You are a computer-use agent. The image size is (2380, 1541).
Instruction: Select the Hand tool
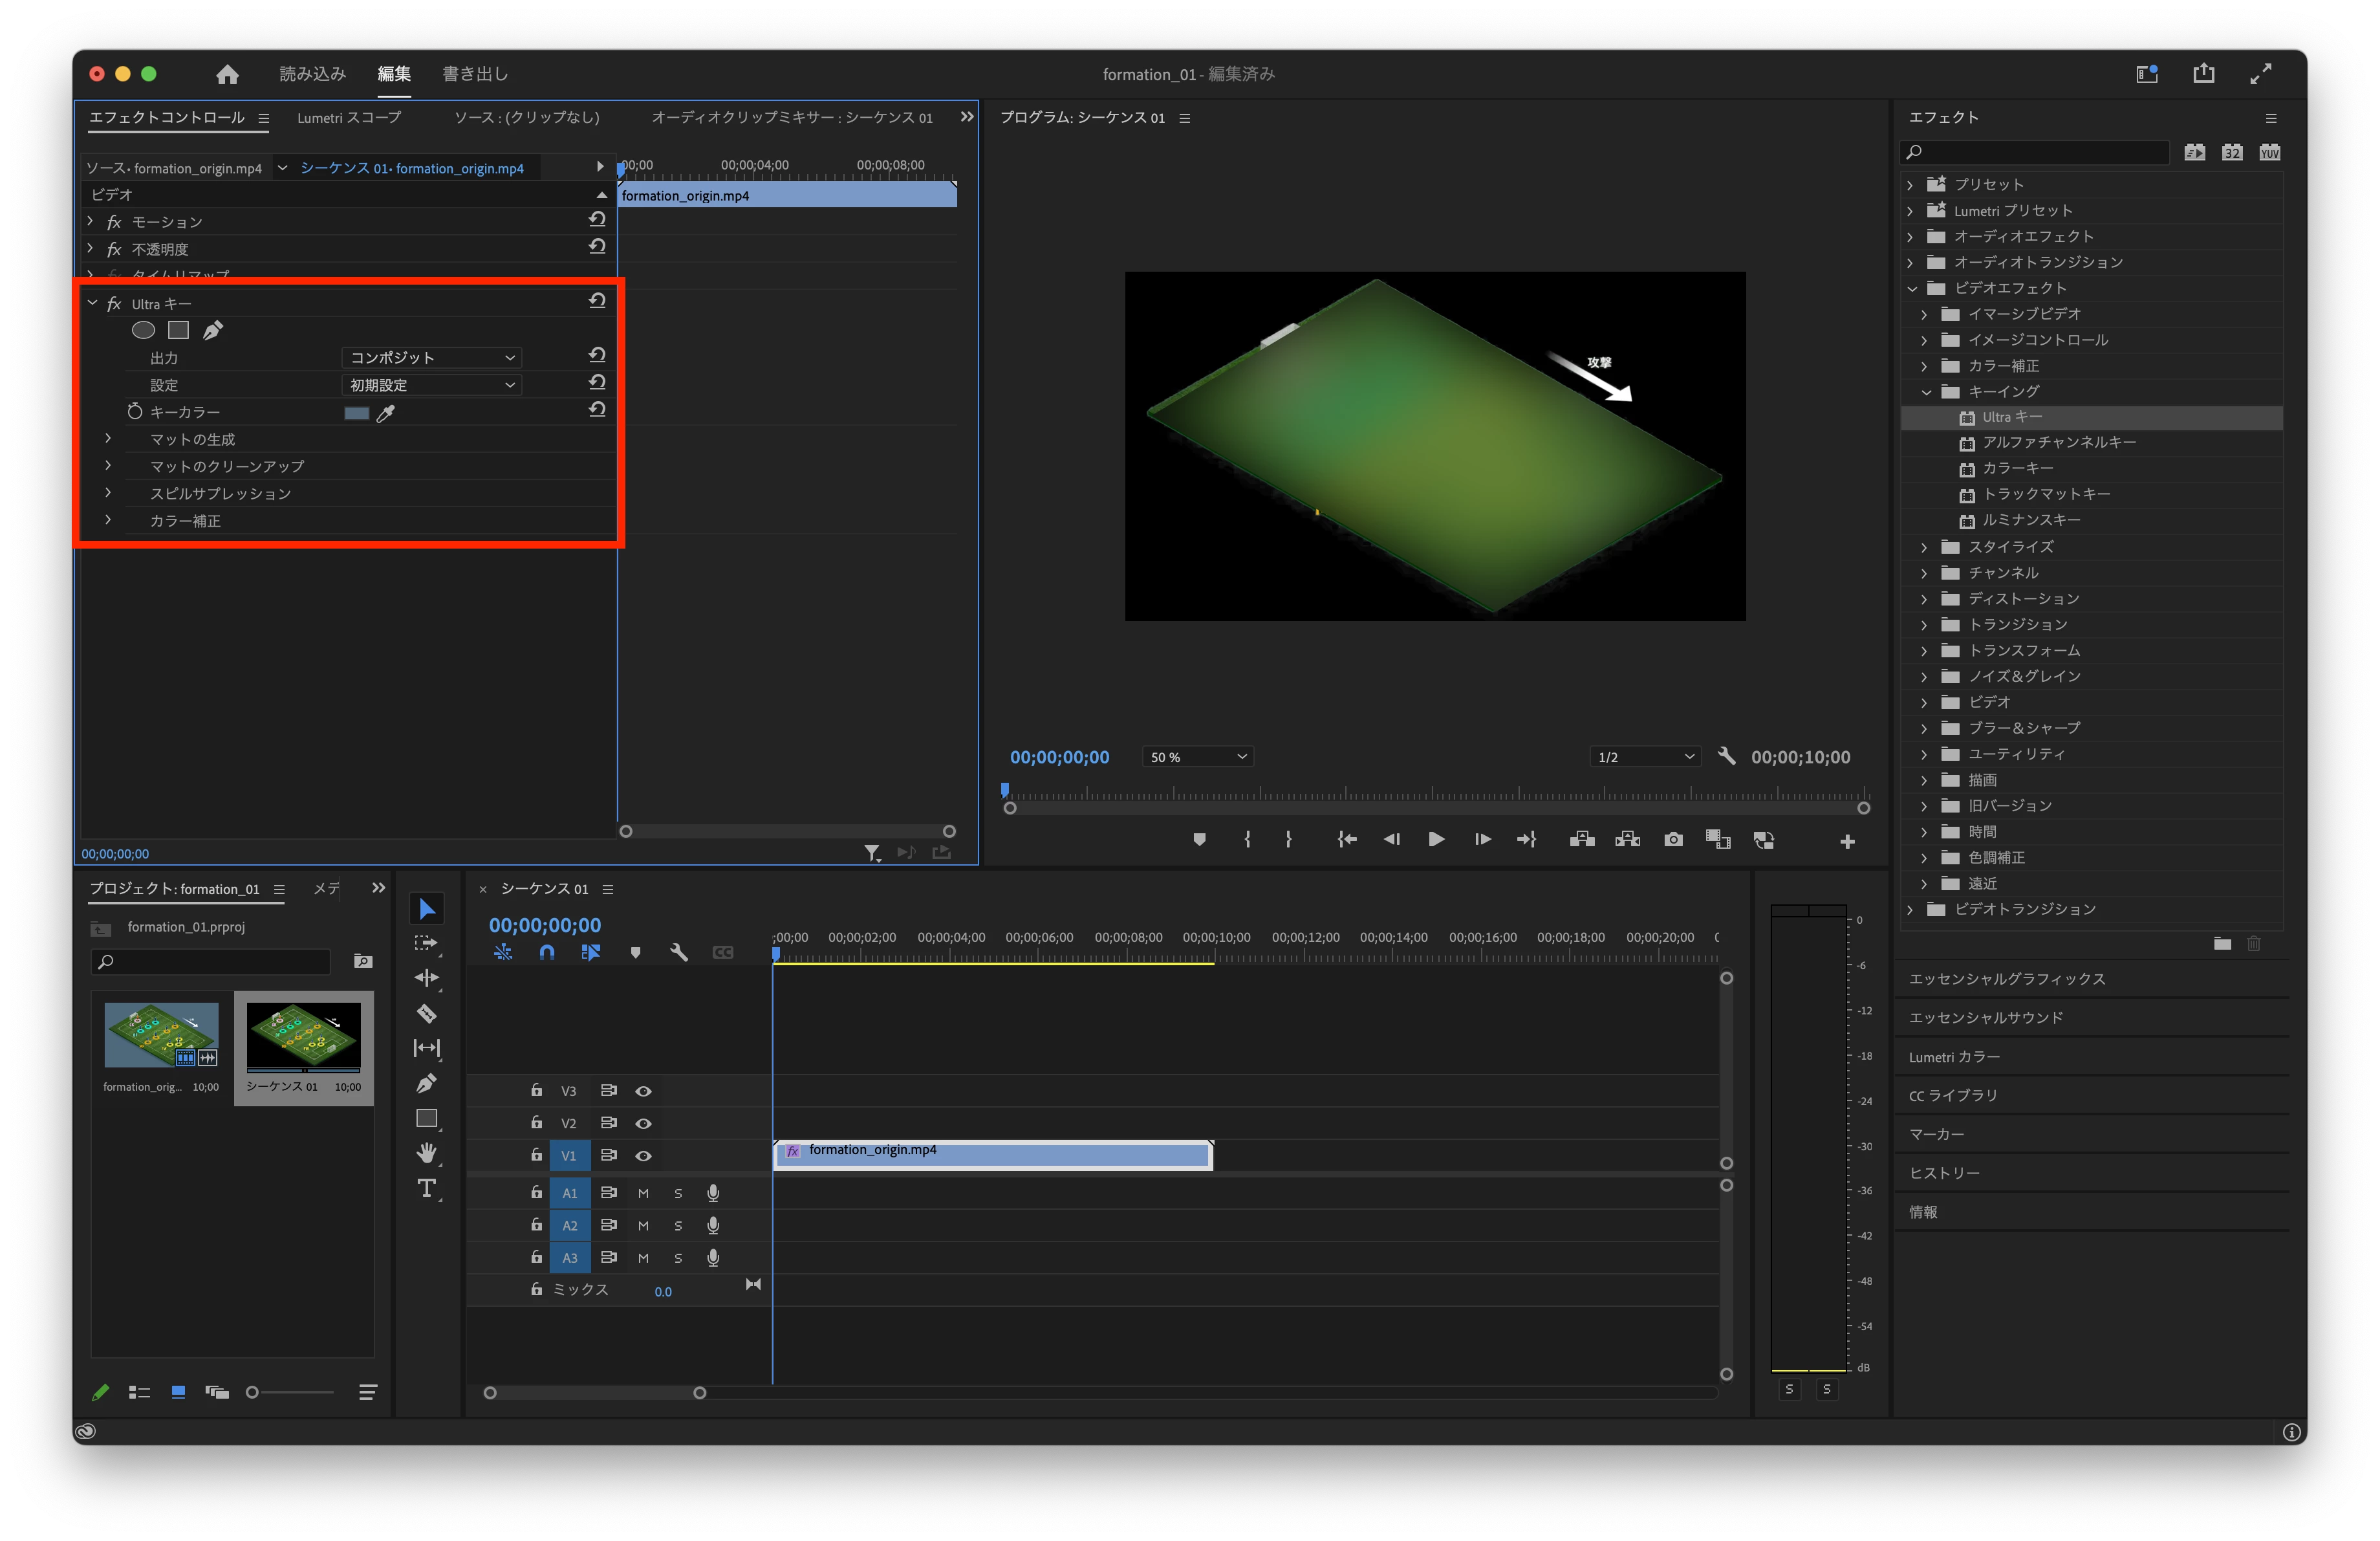pyautogui.click(x=427, y=1153)
